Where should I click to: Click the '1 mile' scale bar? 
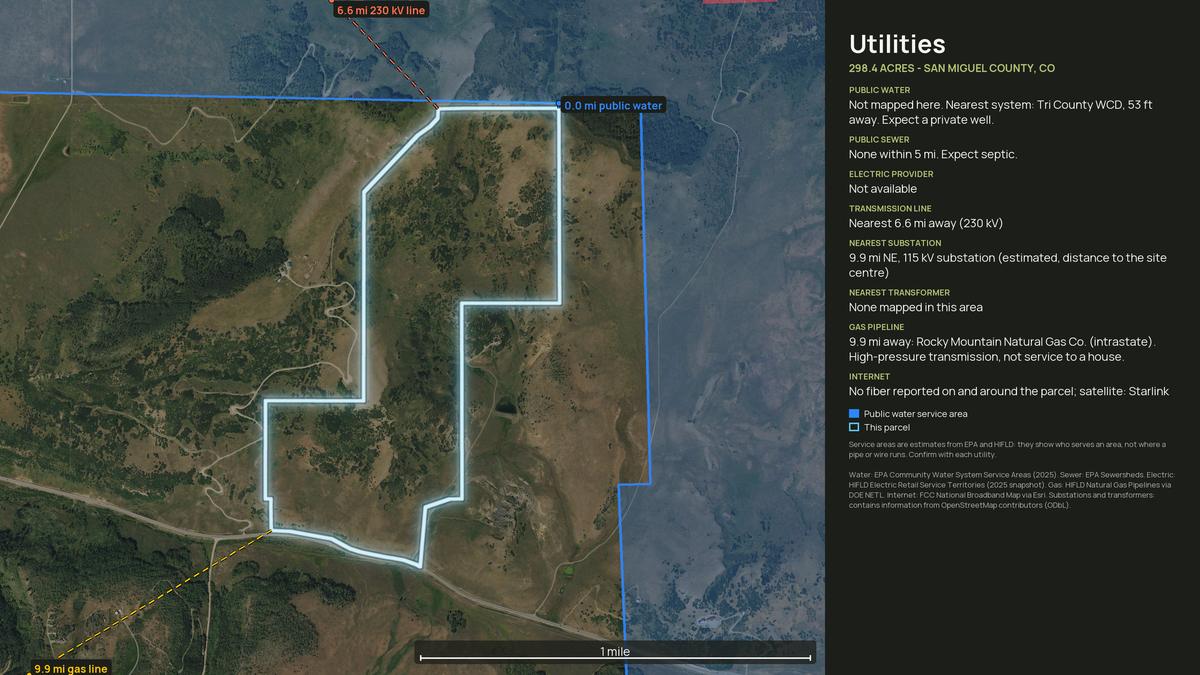coord(615,653)
